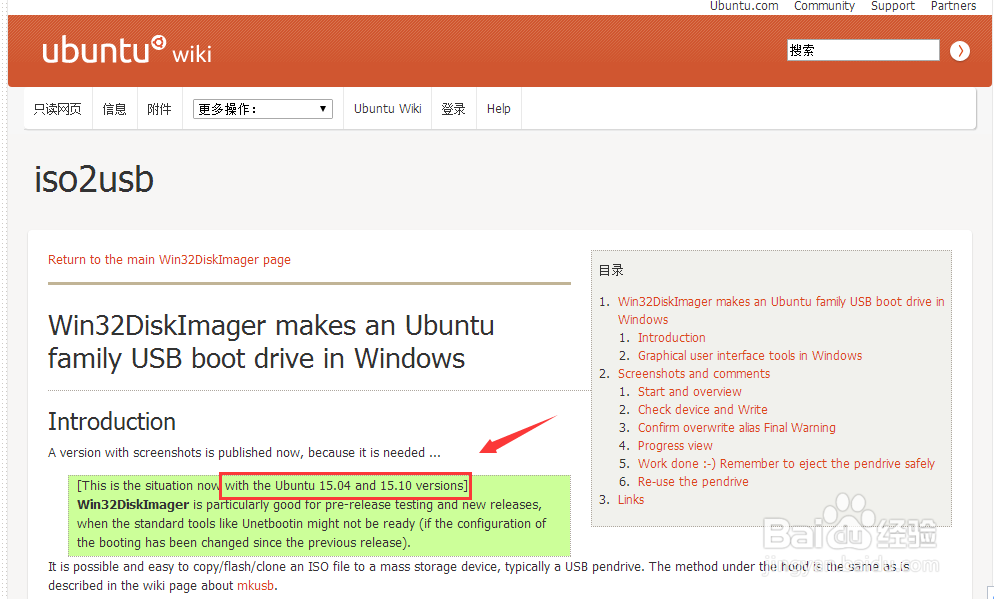Select the 附件 menu item
Screen dimensions: 994x599
pos(159,109)
